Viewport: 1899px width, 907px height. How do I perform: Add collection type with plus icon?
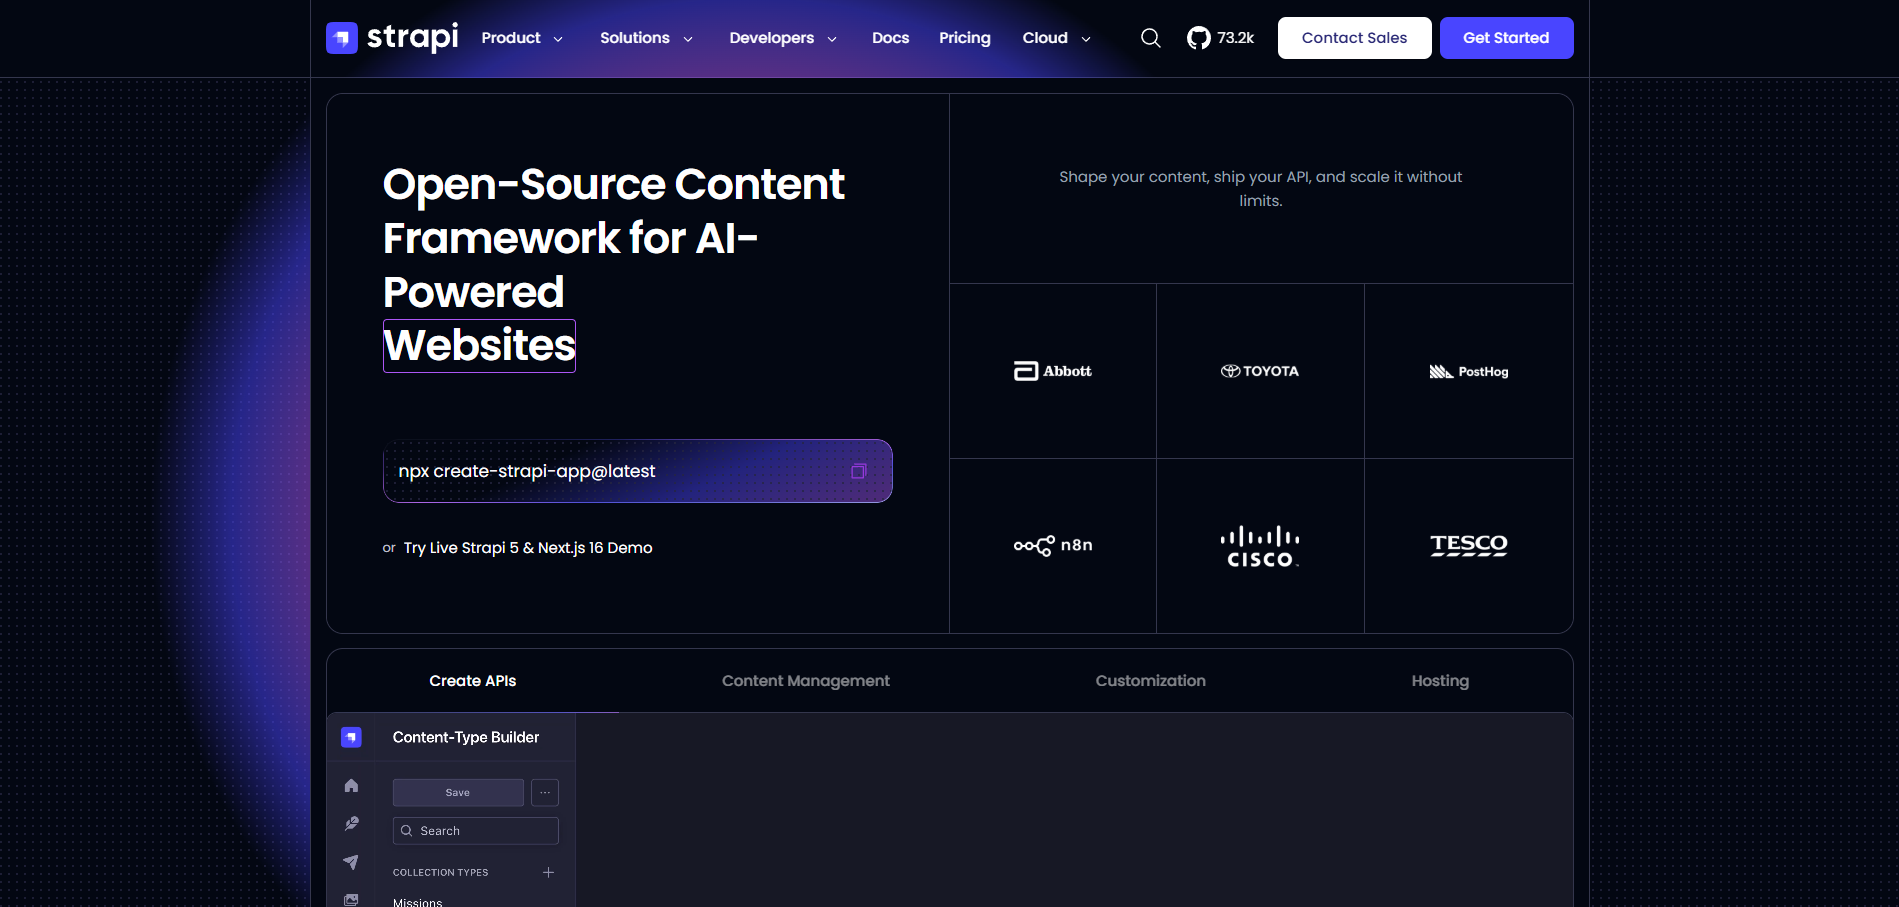(x=548, y=872)
